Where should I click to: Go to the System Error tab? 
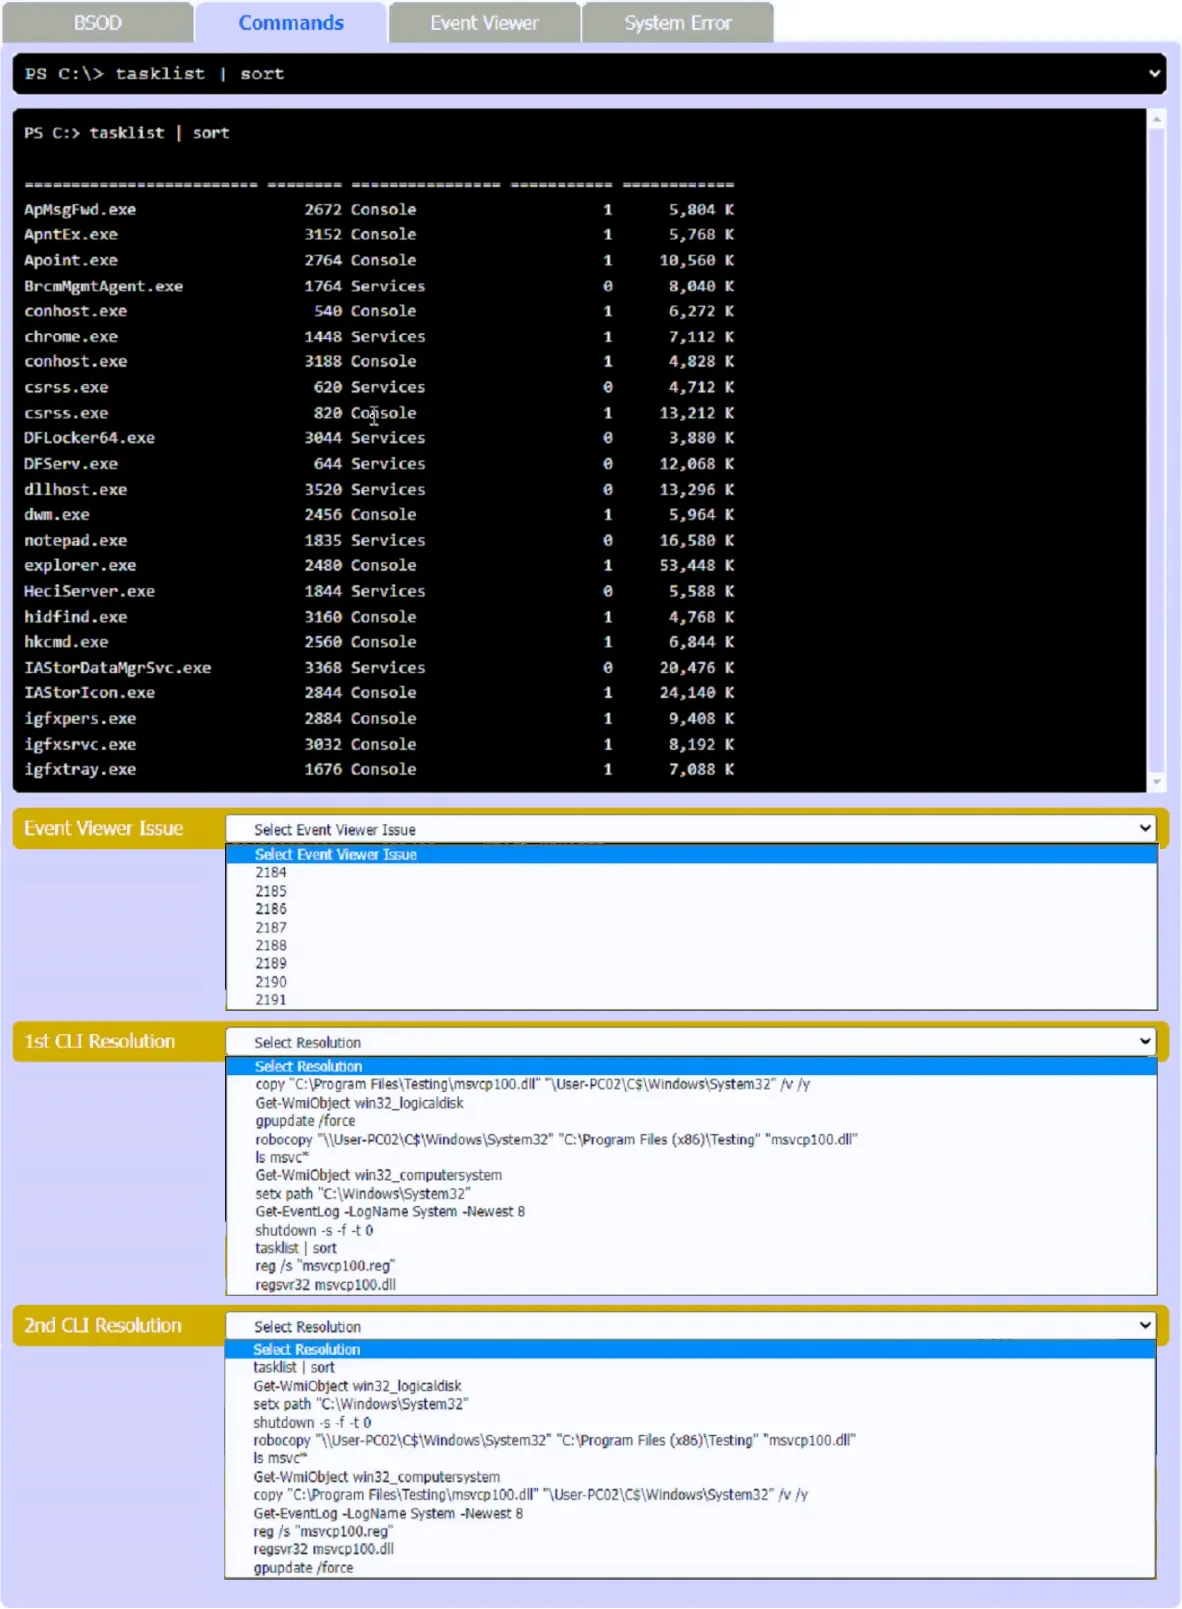678,23
